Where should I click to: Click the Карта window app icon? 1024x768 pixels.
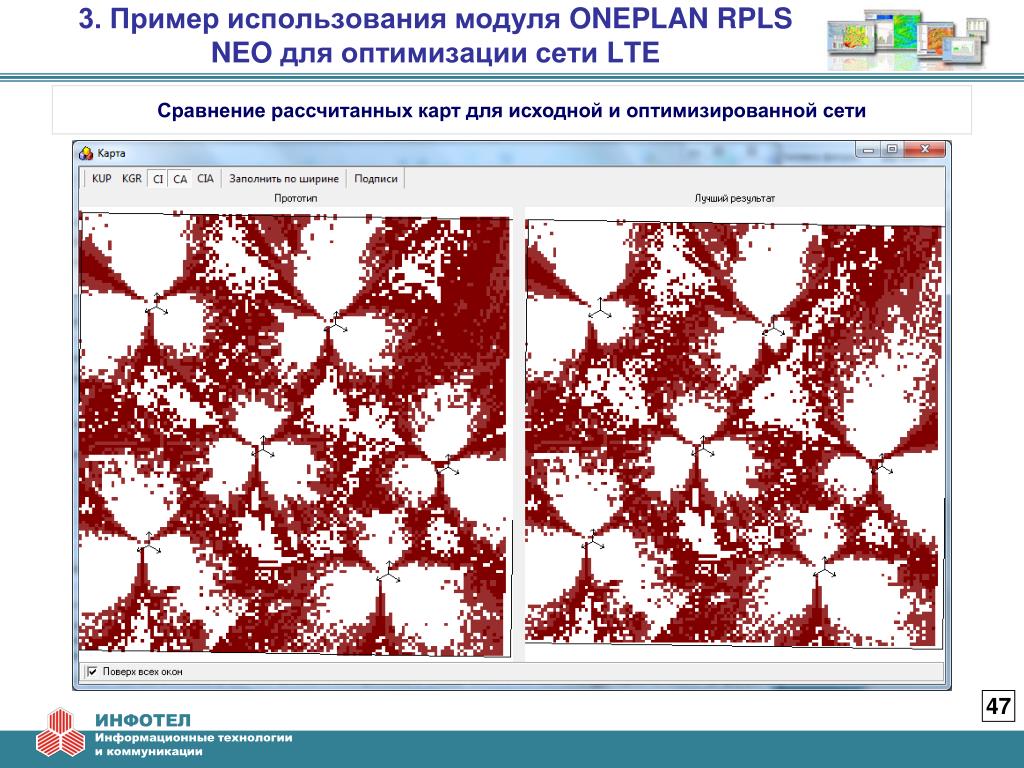pos(86,153)
